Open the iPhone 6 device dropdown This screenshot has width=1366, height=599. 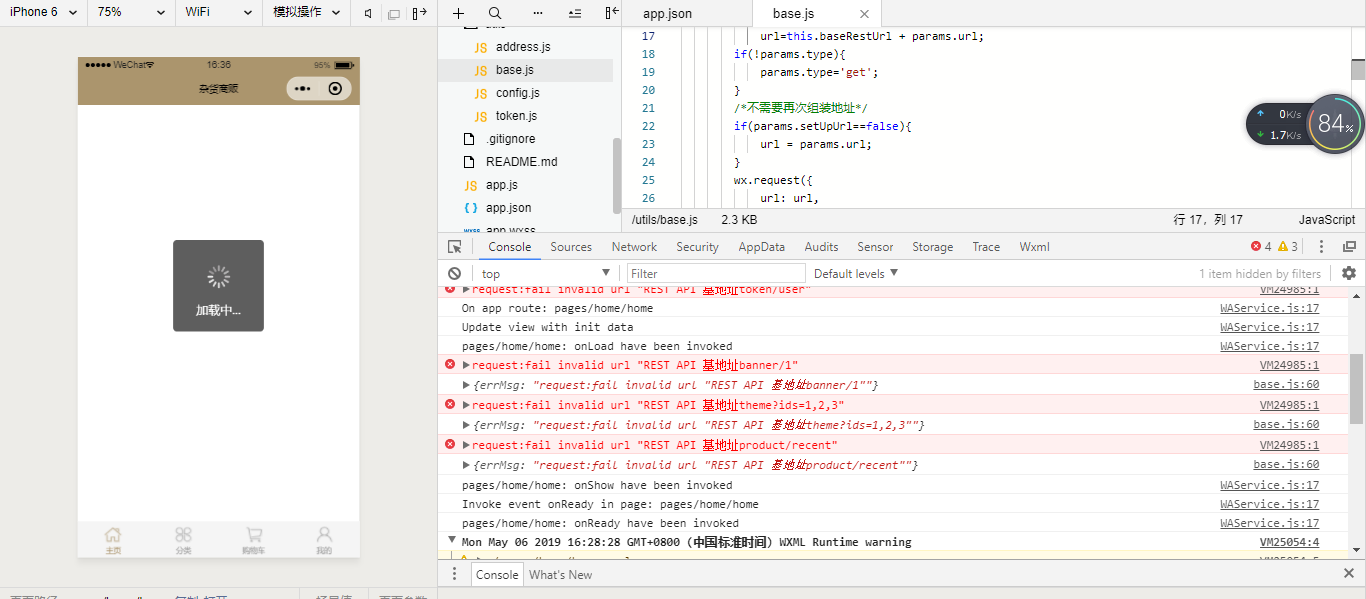43,12
